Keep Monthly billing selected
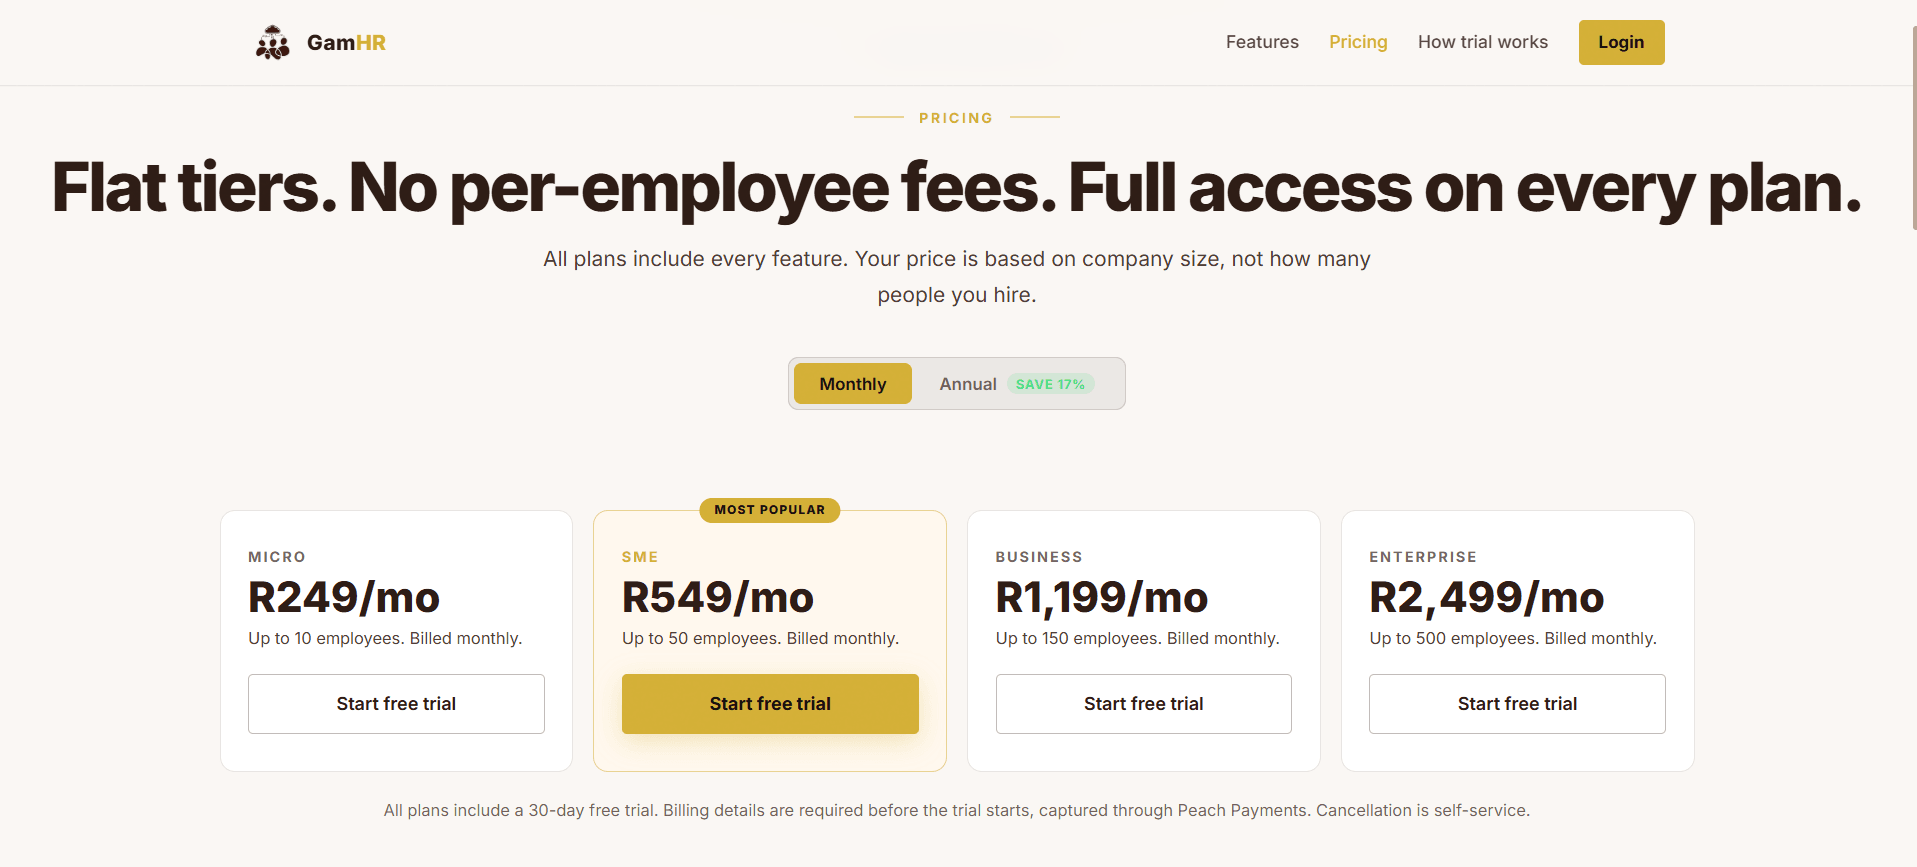 click(852, 383)
